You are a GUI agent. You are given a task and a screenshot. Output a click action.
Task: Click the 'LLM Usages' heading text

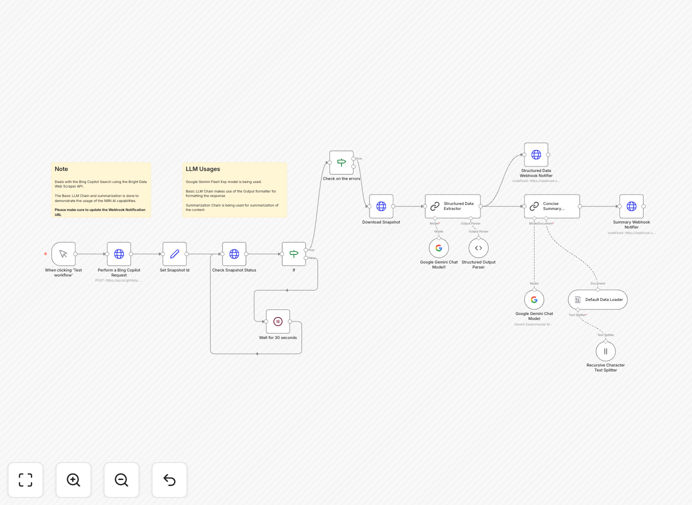203,169
